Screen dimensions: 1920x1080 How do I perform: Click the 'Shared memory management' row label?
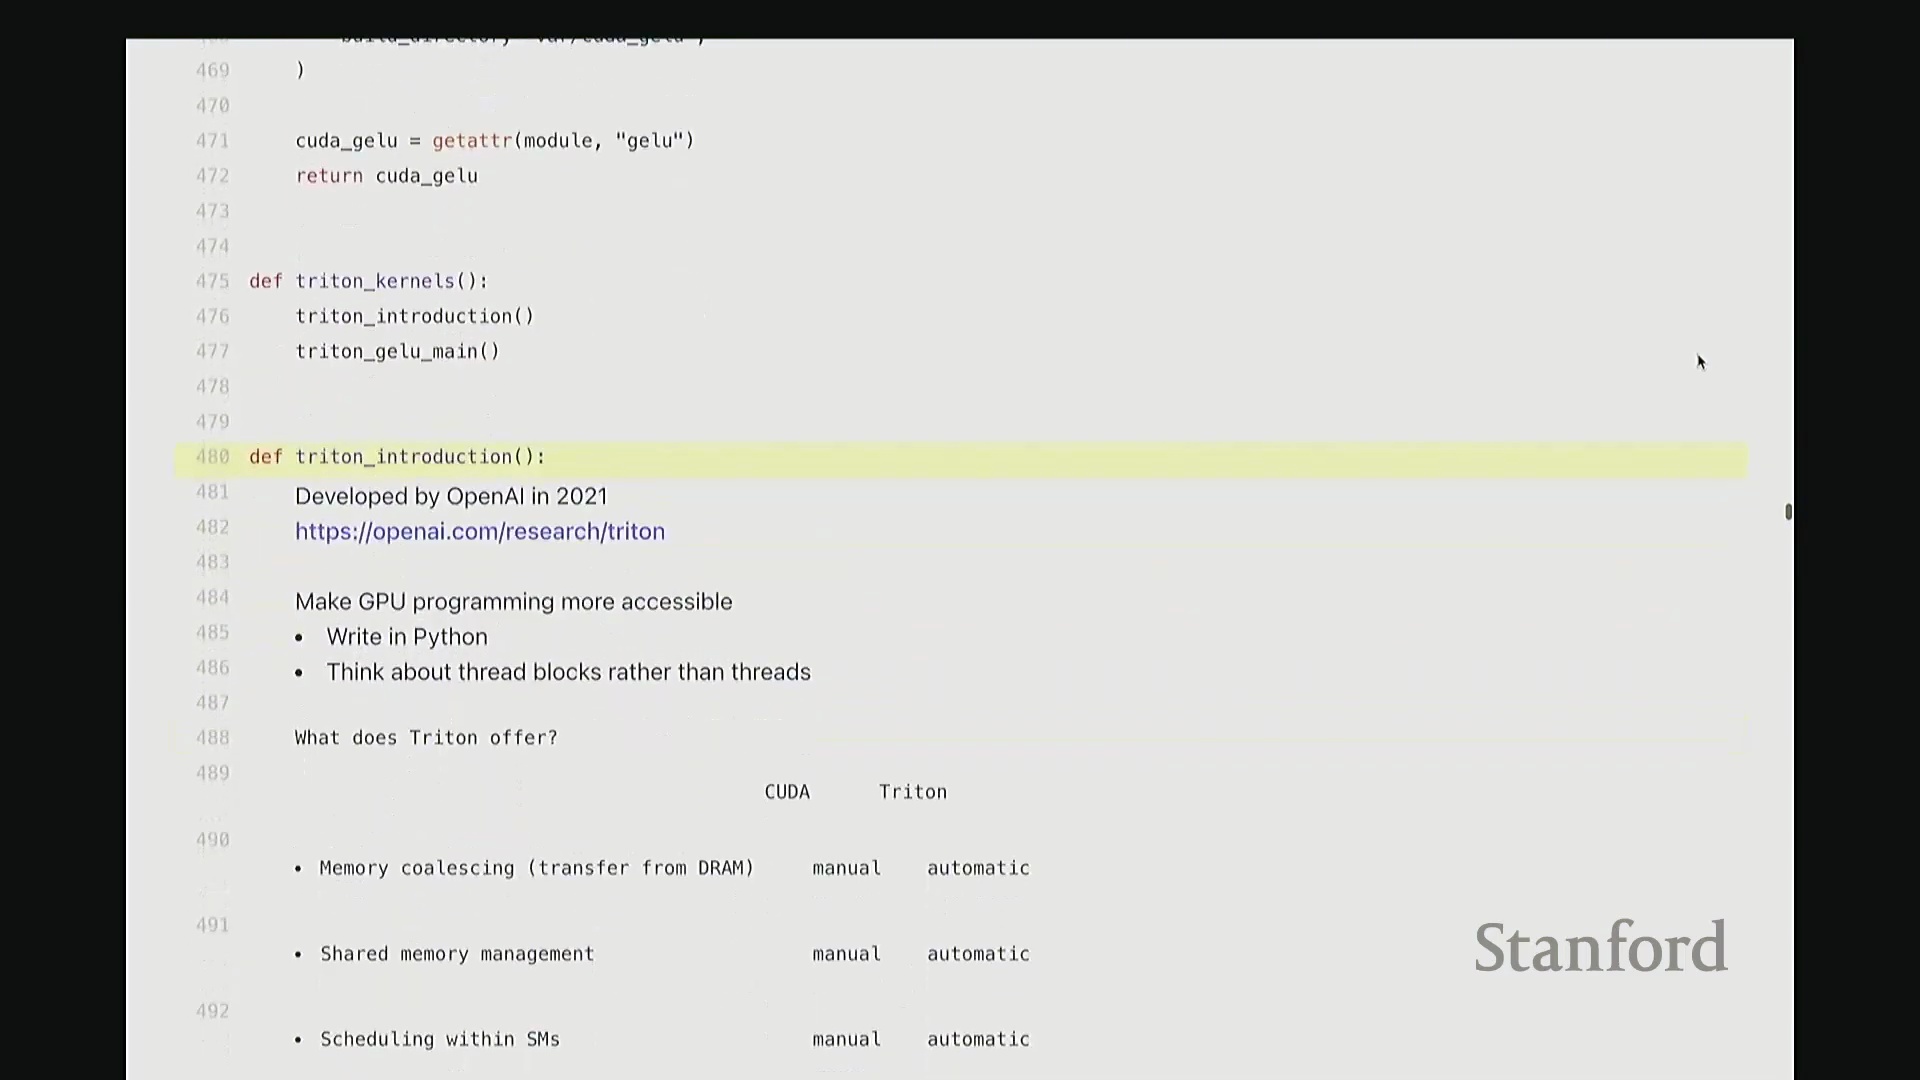(457, 954)
